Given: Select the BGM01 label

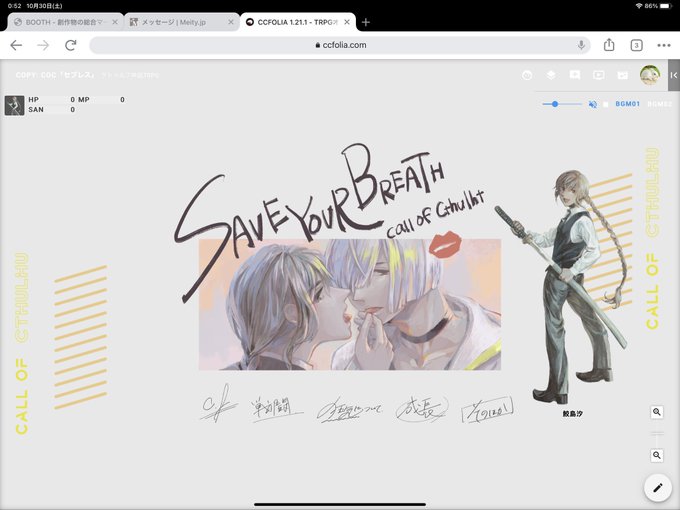Looking at the screenshot, I should tap(628, 104).
